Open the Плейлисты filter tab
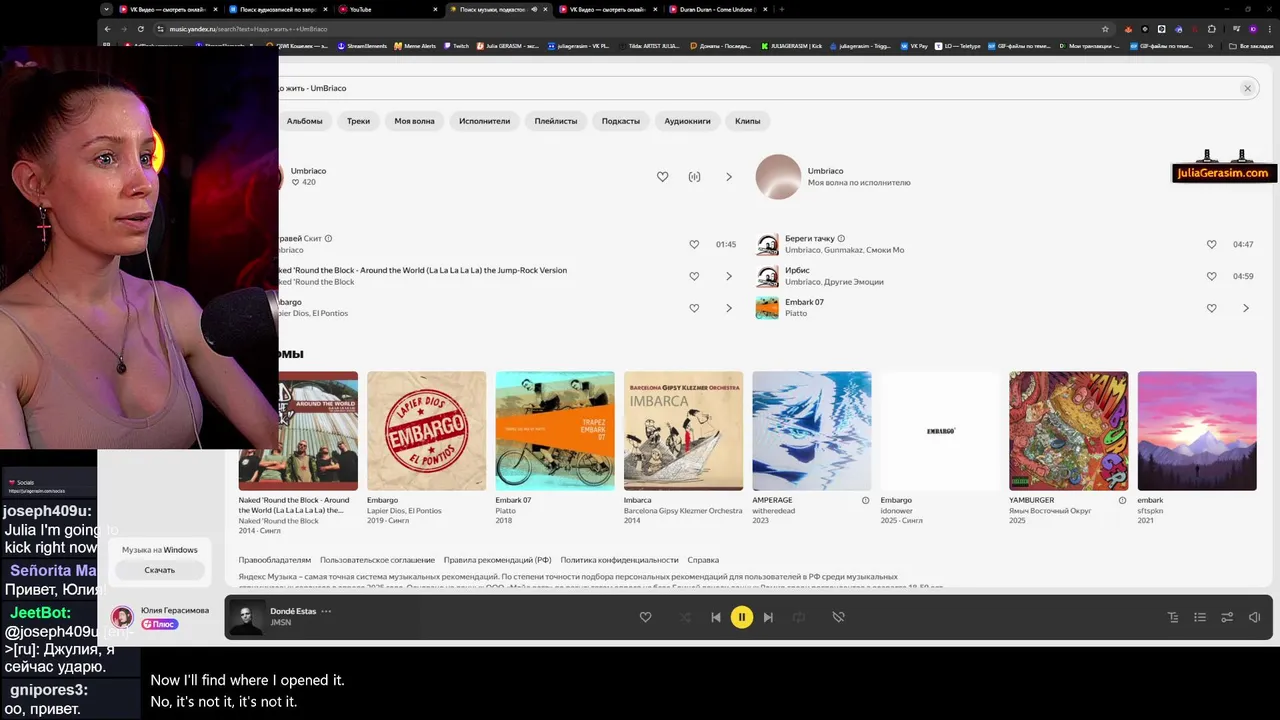 (555, 121)
